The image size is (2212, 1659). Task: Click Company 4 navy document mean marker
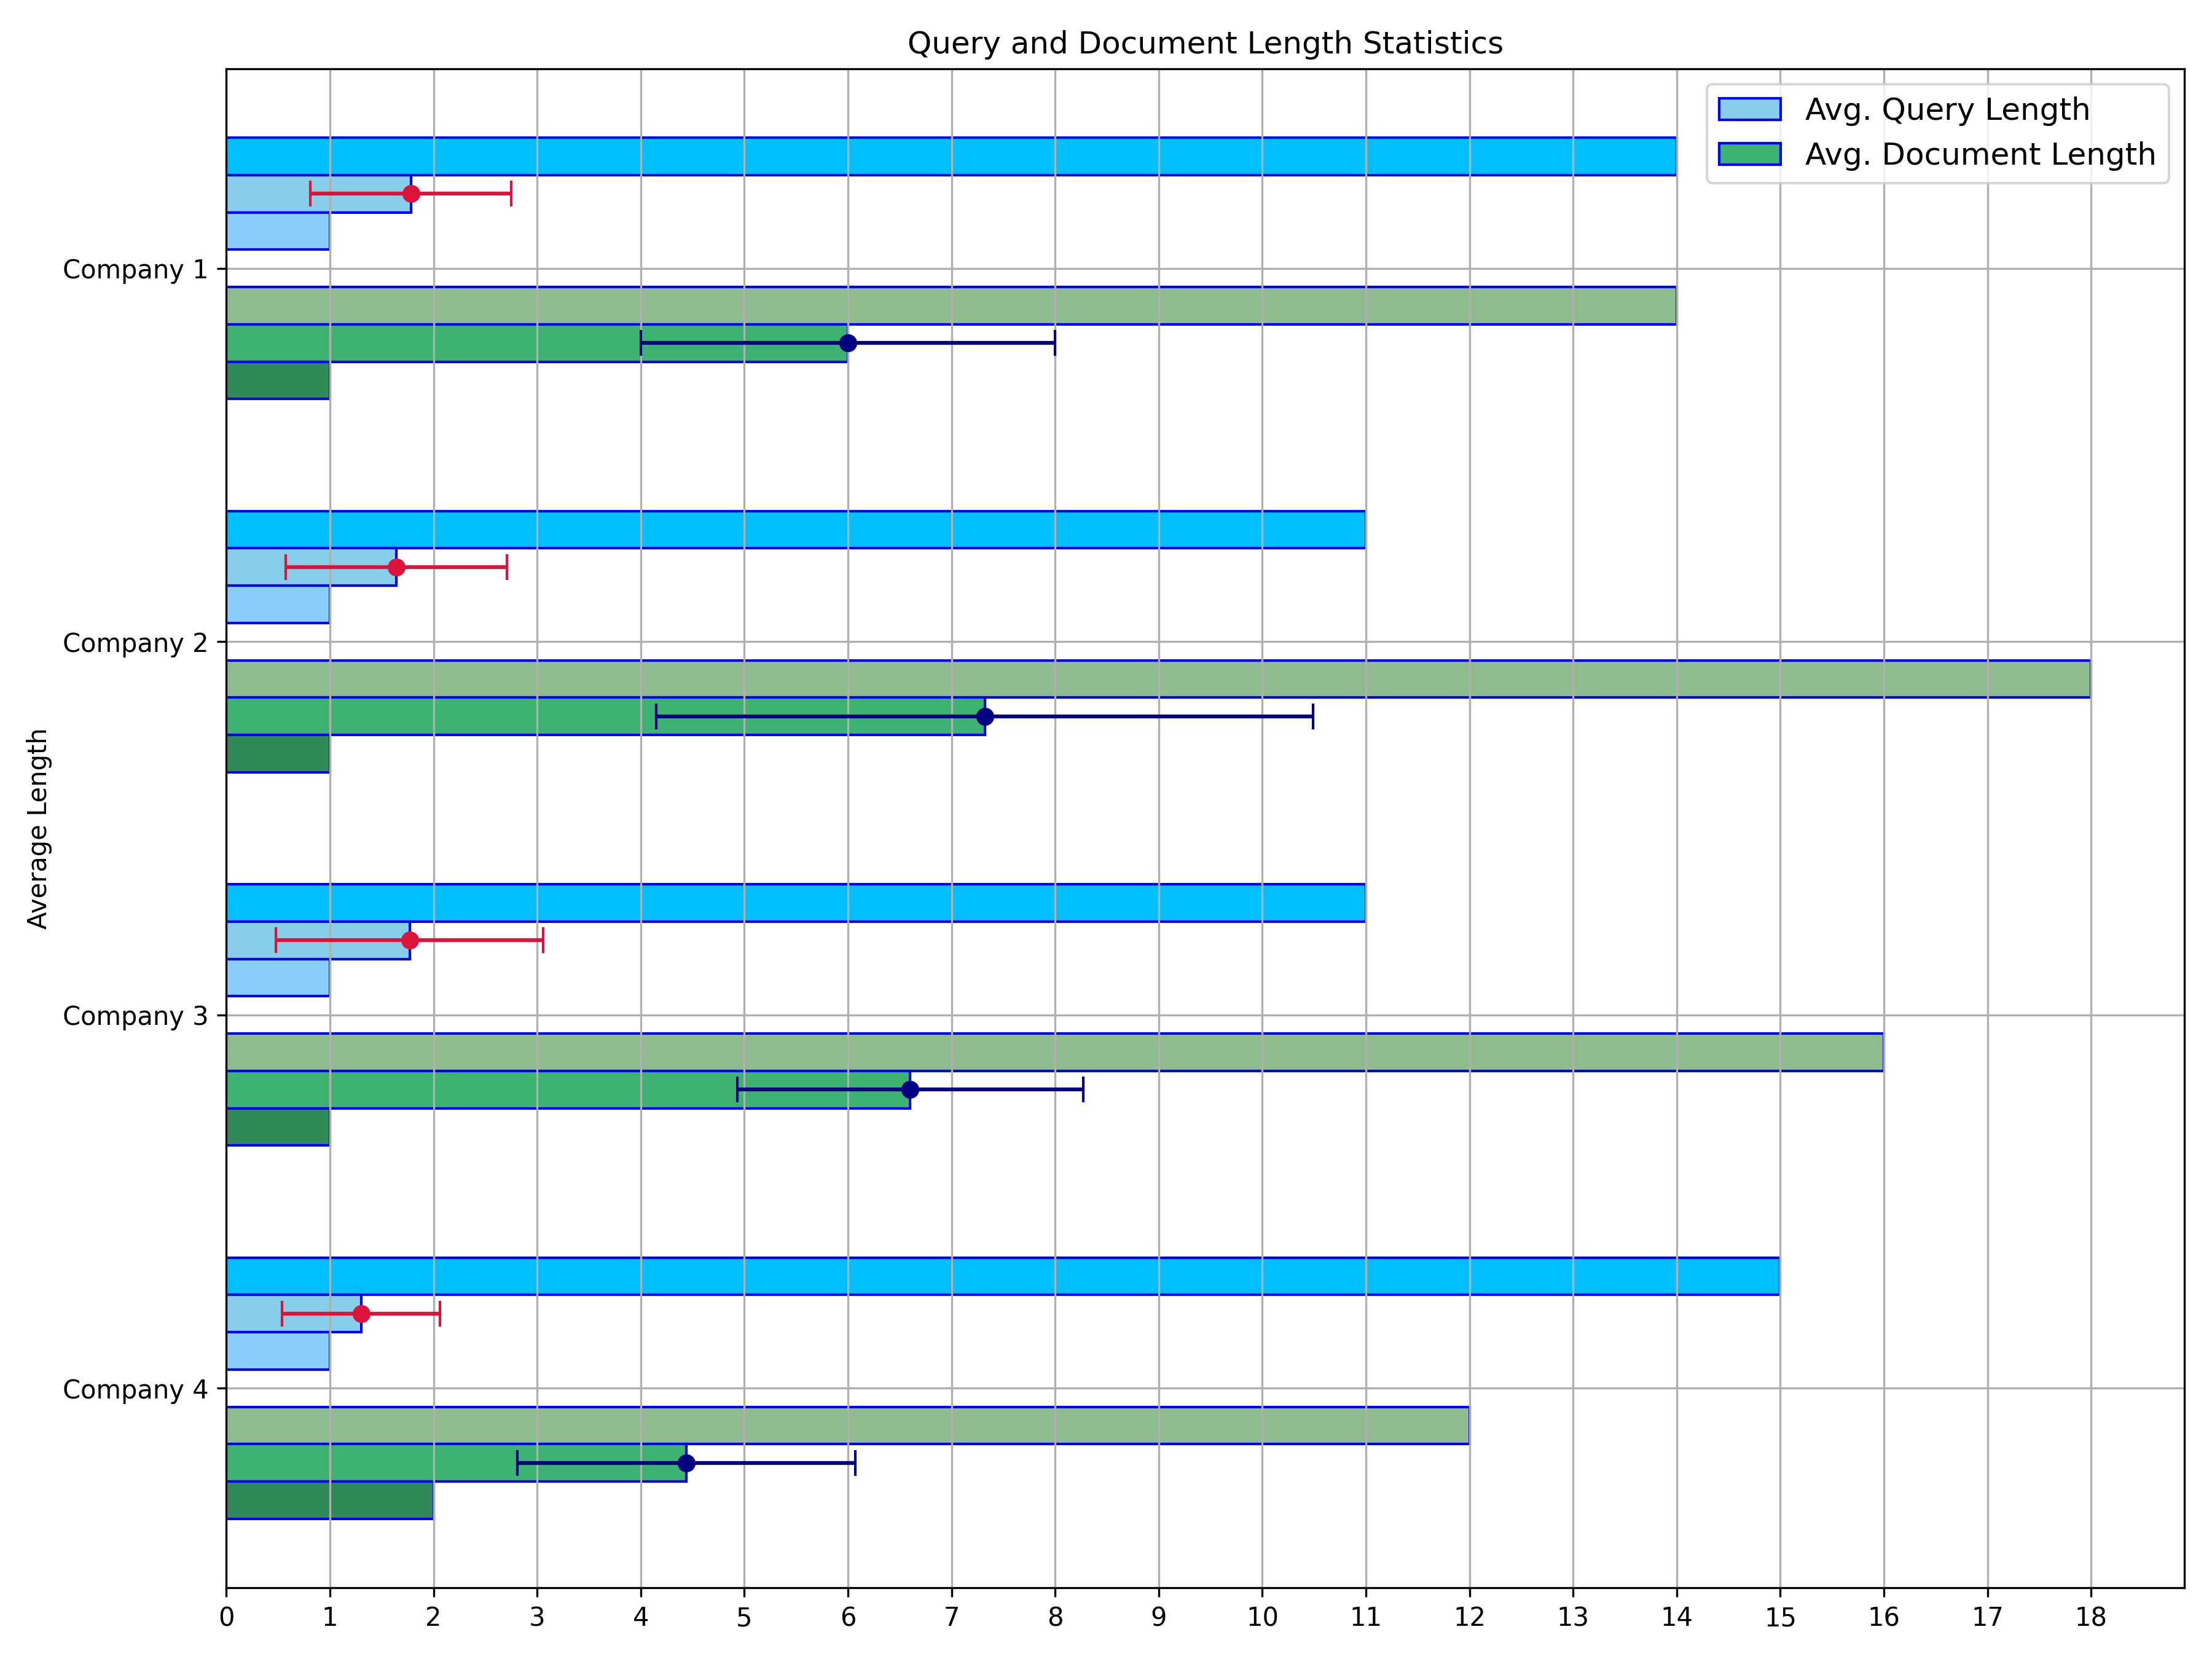pos(686,1463)
